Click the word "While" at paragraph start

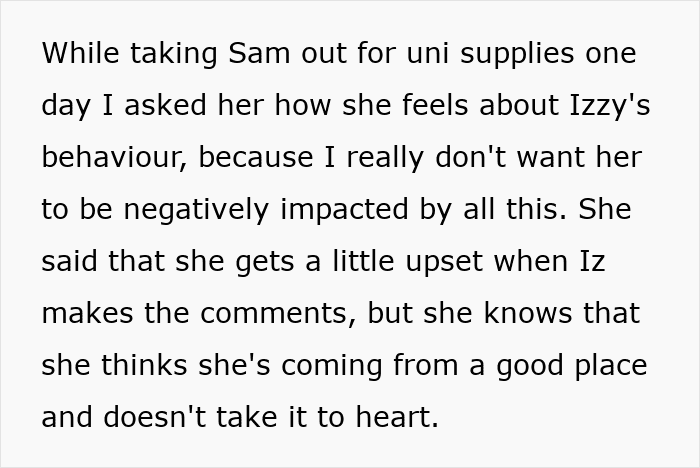tap(76, 53)
